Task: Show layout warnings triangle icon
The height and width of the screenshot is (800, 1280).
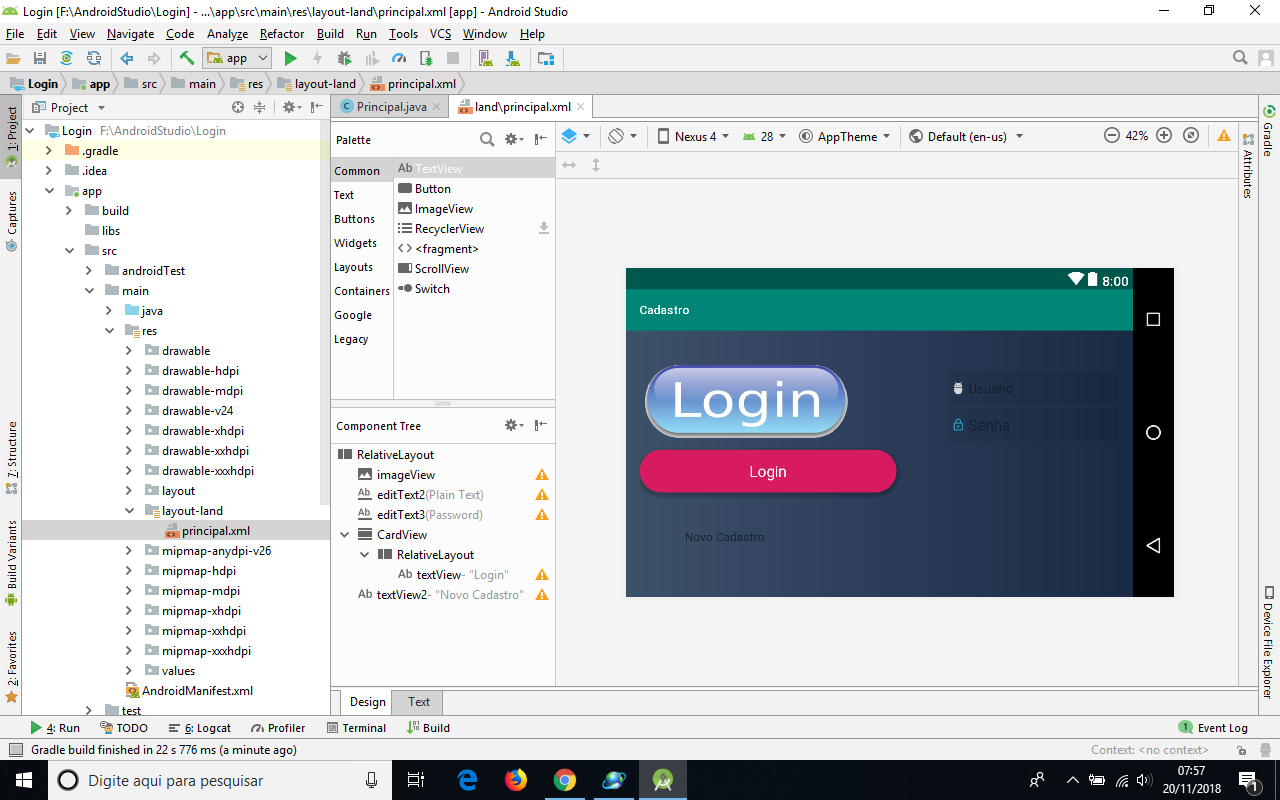Action: coord(1224,136)
